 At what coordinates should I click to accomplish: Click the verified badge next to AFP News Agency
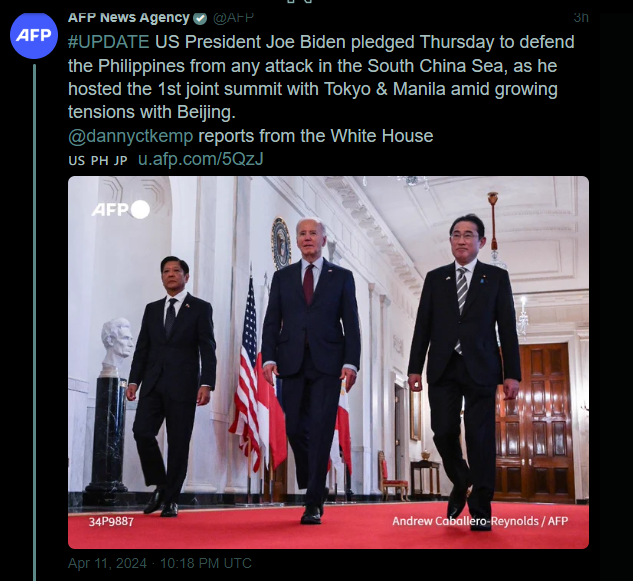click(200, 18)
